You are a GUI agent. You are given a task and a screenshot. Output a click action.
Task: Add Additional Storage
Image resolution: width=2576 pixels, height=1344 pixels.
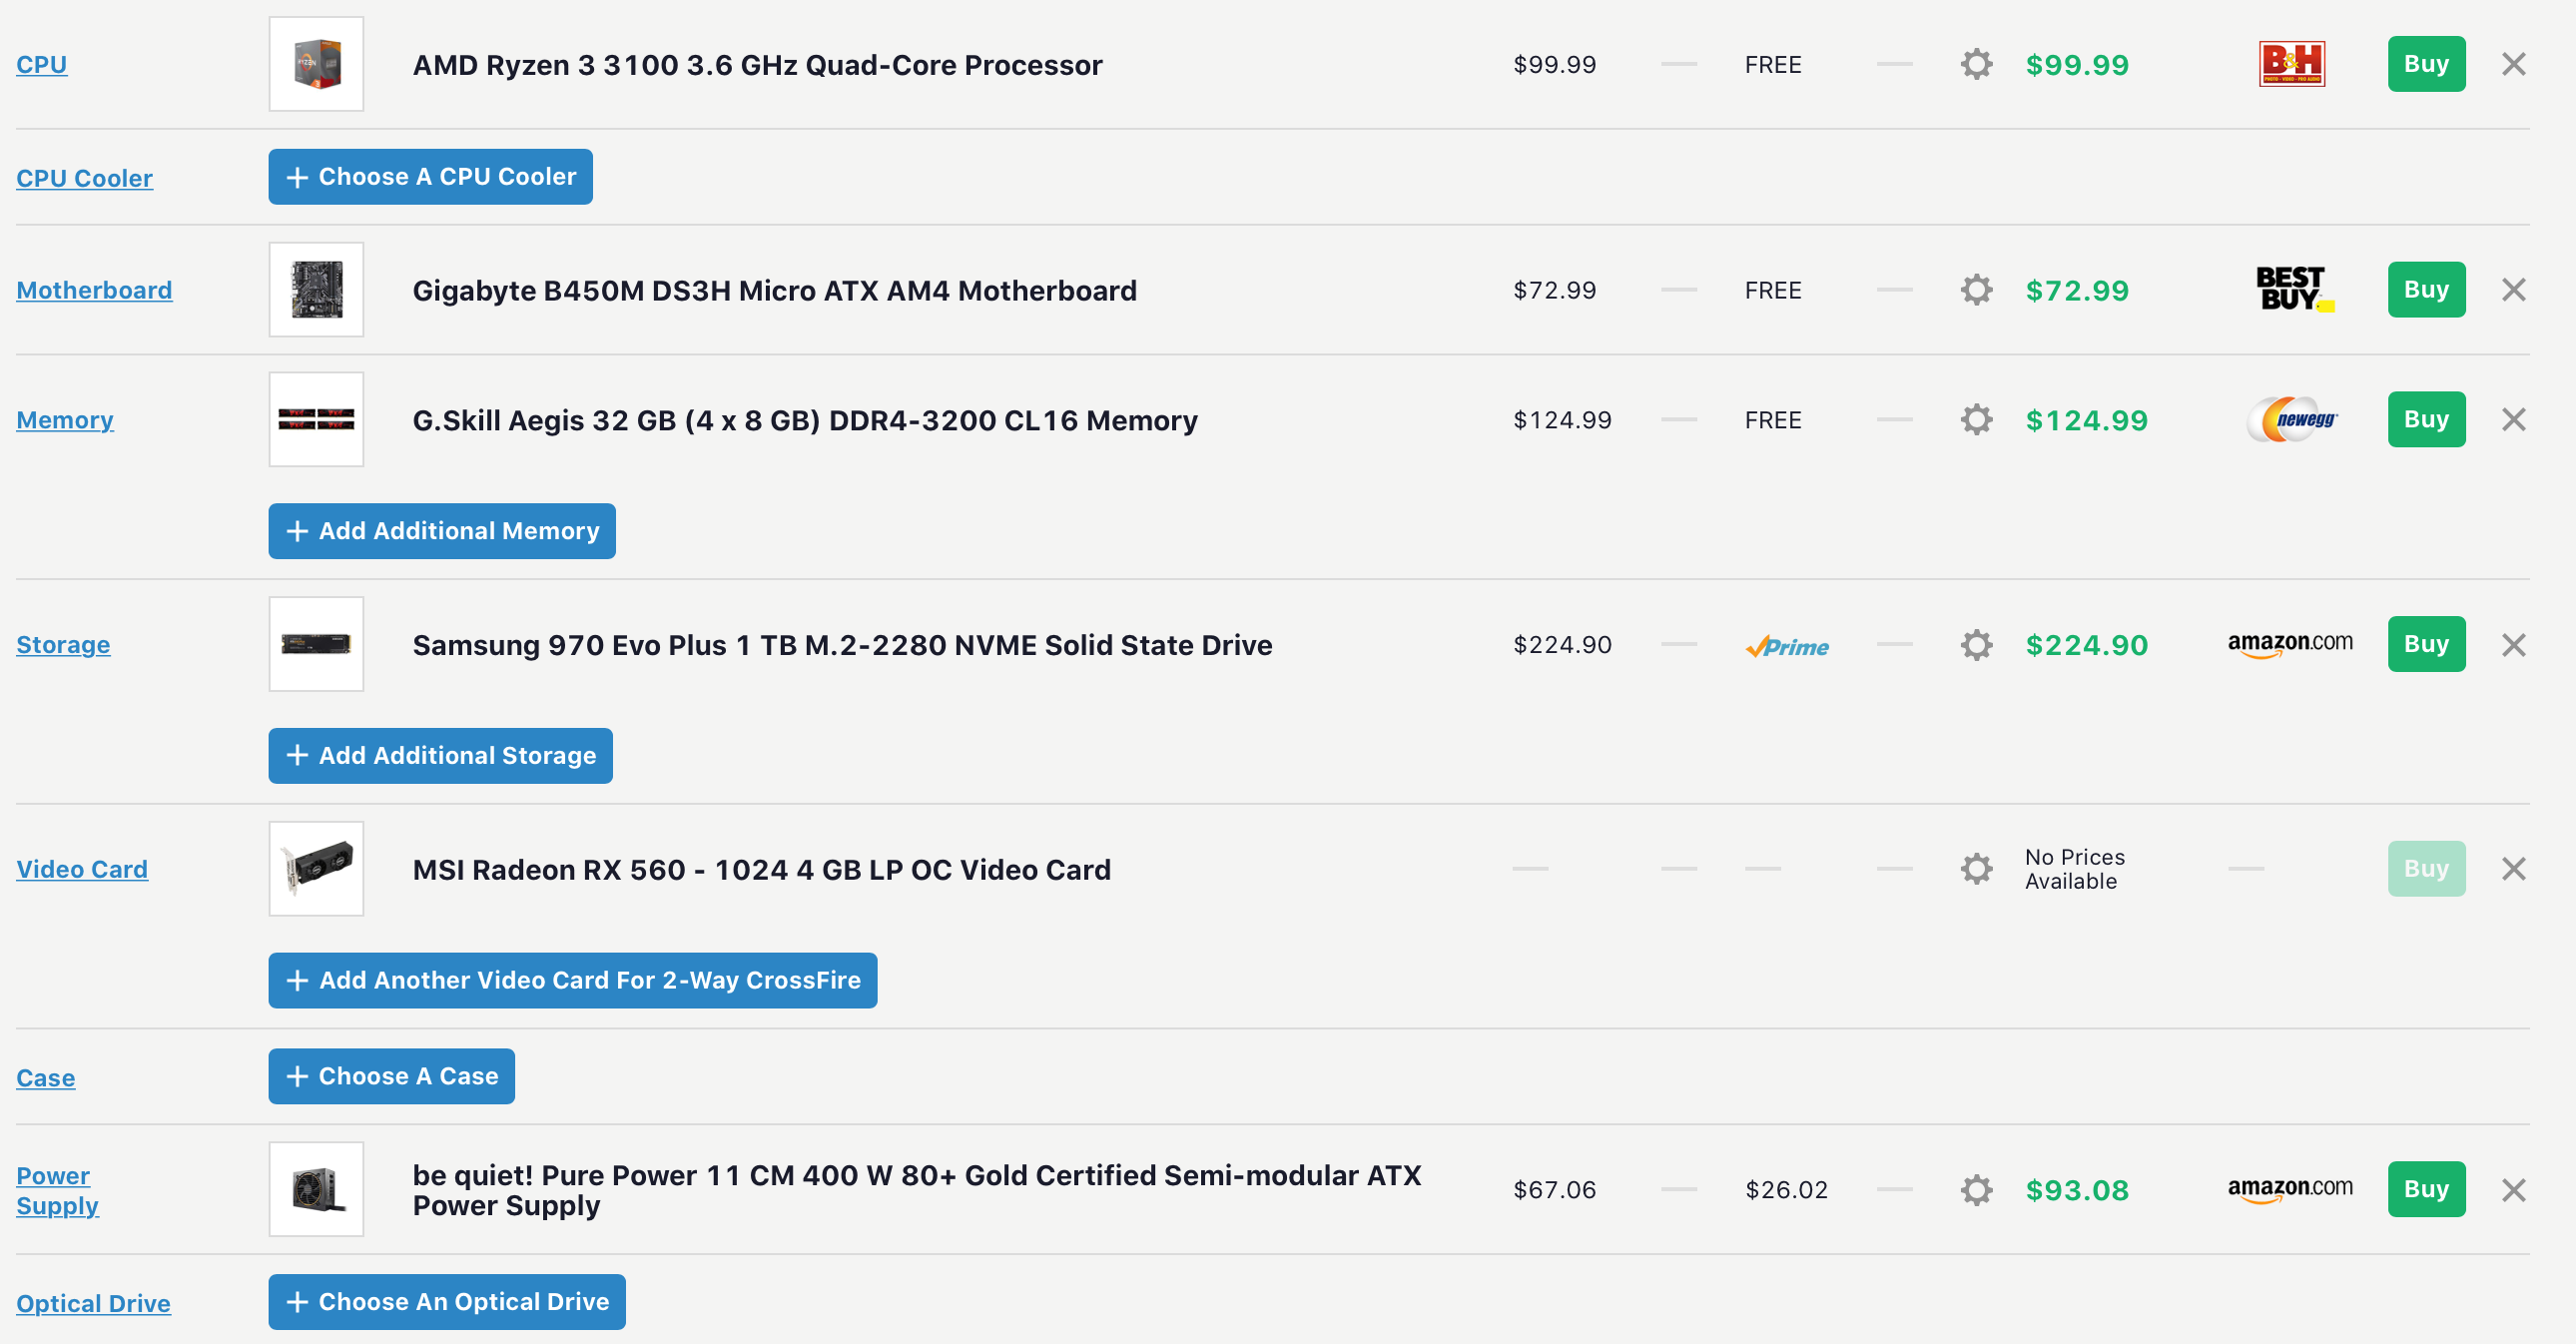[x=440, y=756]
